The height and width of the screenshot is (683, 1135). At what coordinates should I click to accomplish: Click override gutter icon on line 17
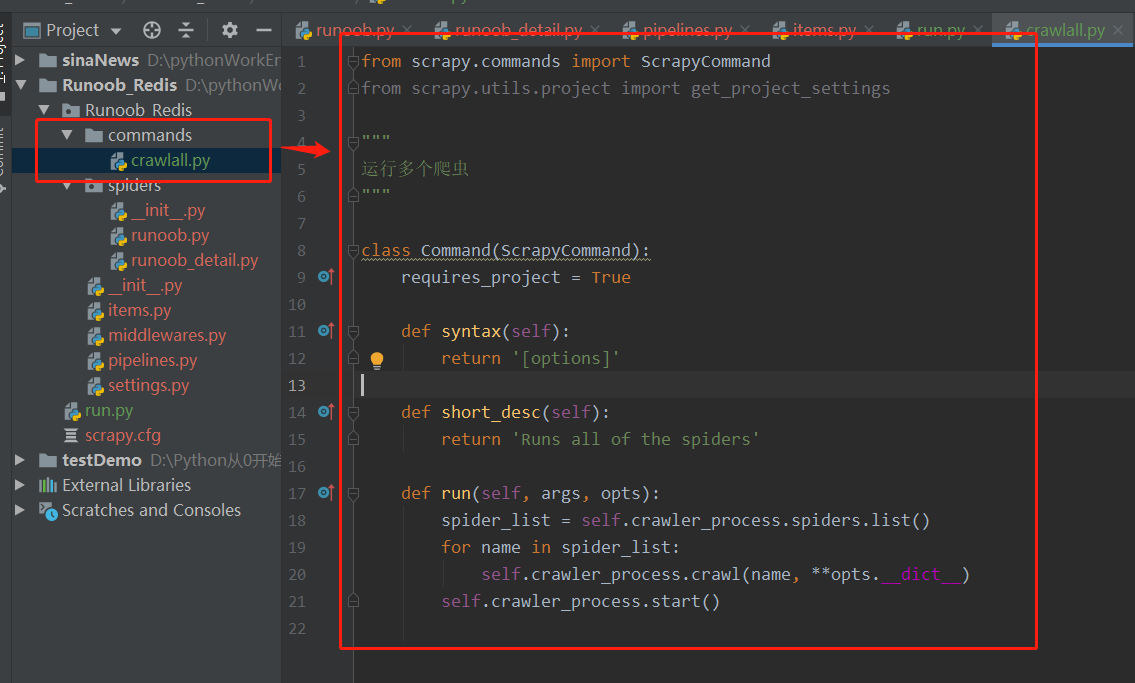pyautogui.click(x=326, y=493)
